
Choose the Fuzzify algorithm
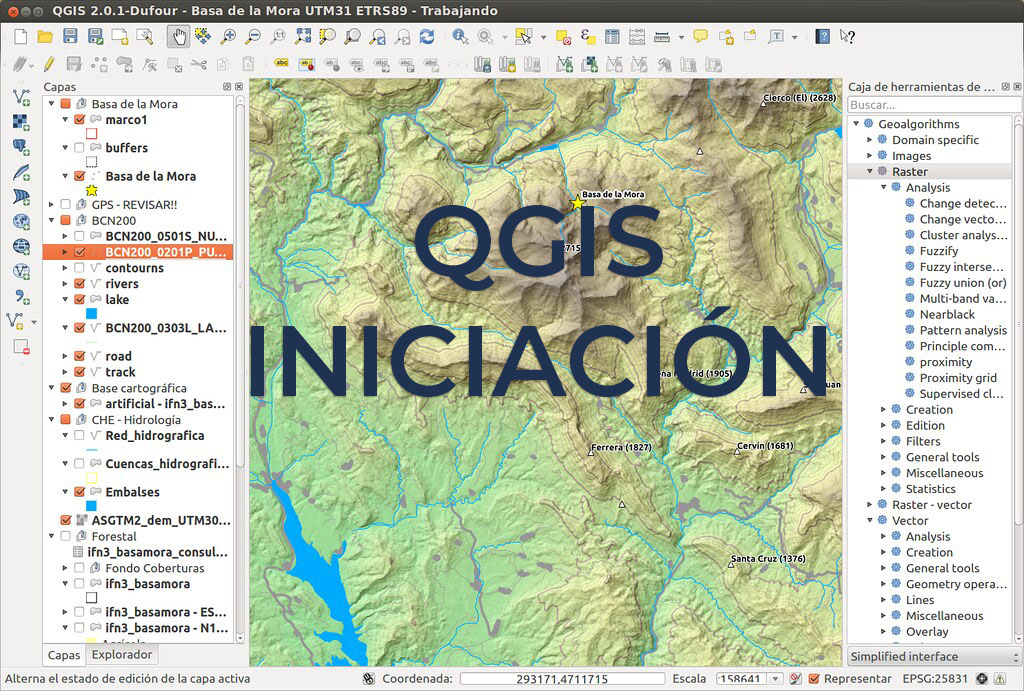pos(939,251)
